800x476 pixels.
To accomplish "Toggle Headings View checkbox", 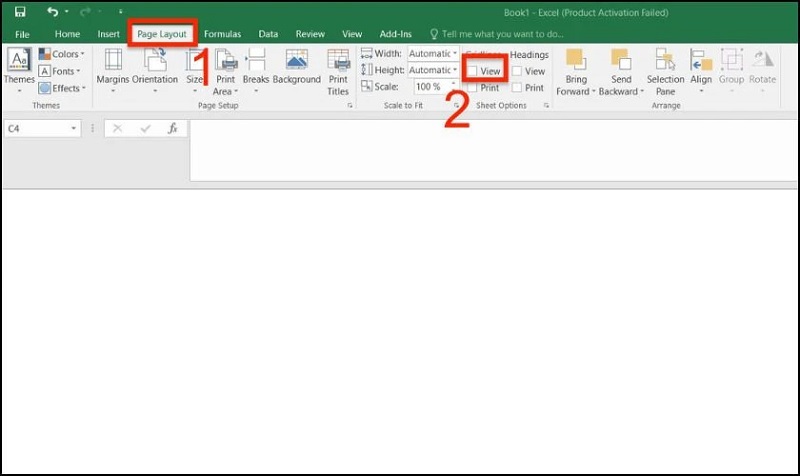I will (517, 72).
